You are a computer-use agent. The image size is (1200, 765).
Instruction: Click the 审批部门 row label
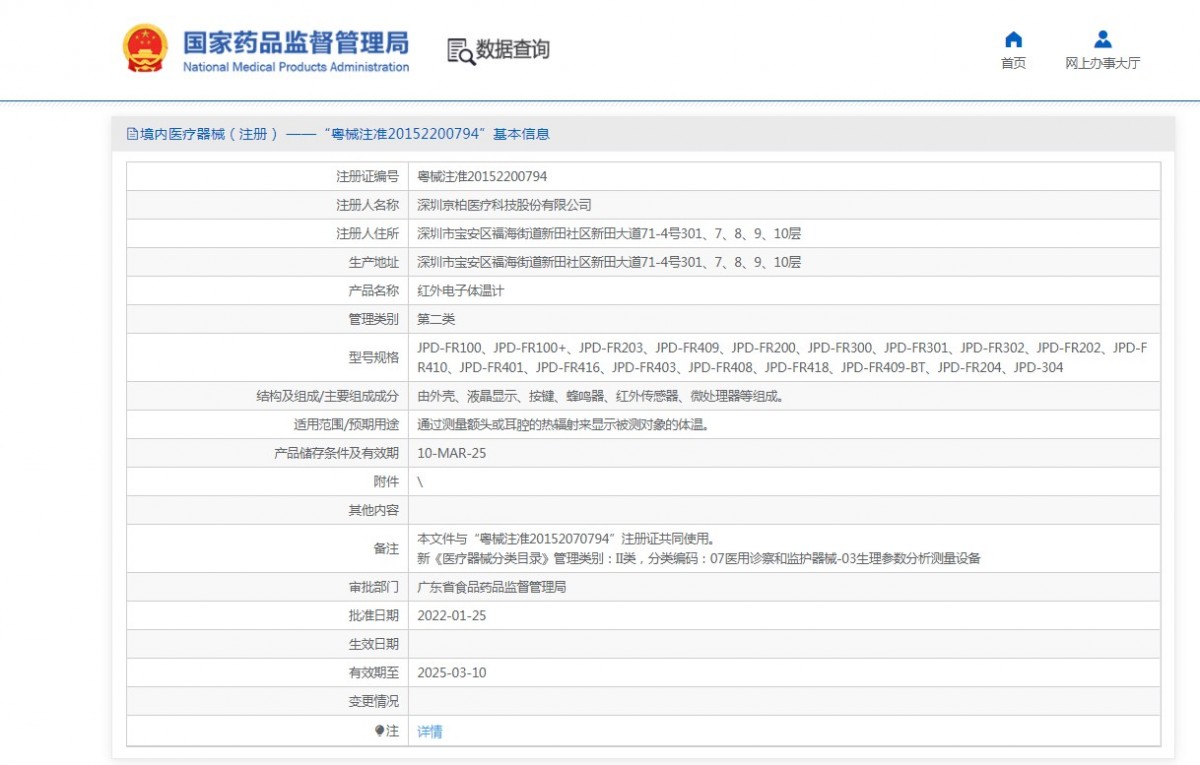[373, 587]
